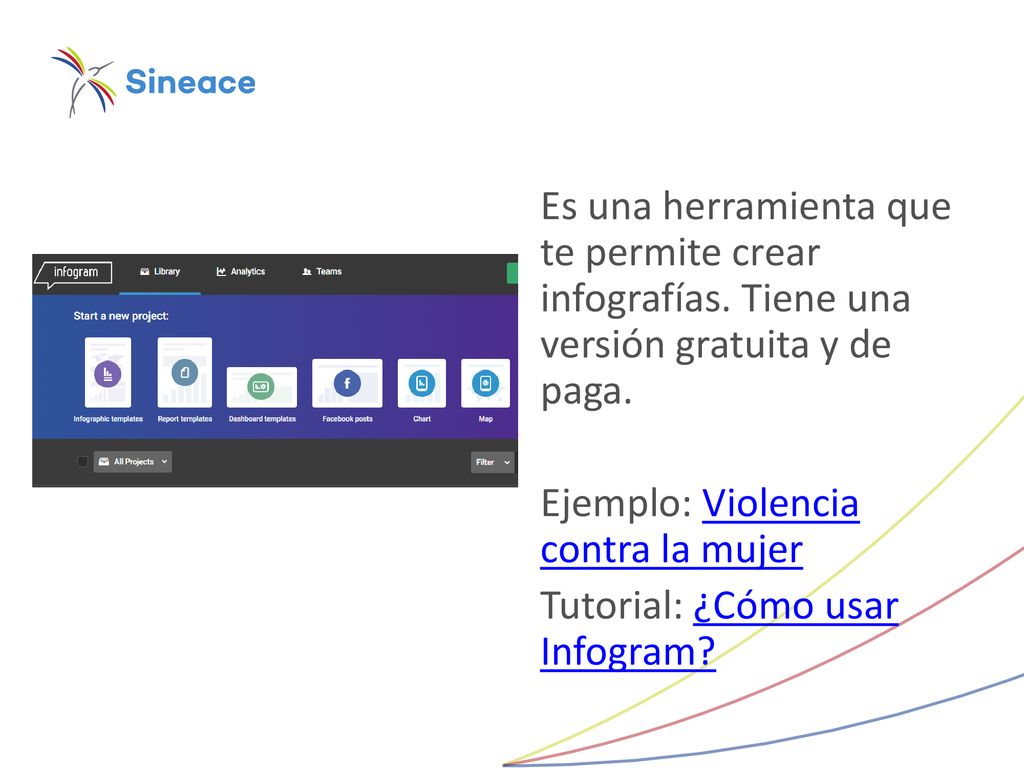Open the Library tab in Infogram
This screenshot has width=1024, height=768.
pyautogui.click(x=160, y=272)
